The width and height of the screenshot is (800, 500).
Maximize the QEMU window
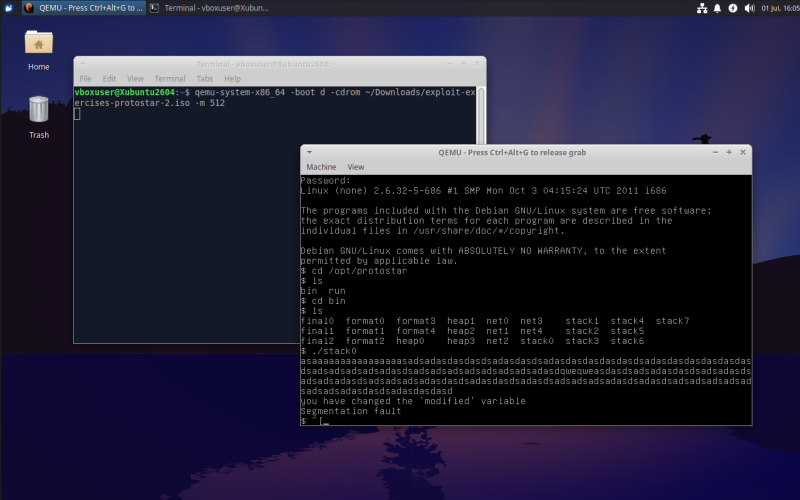(x=729, y=152)
